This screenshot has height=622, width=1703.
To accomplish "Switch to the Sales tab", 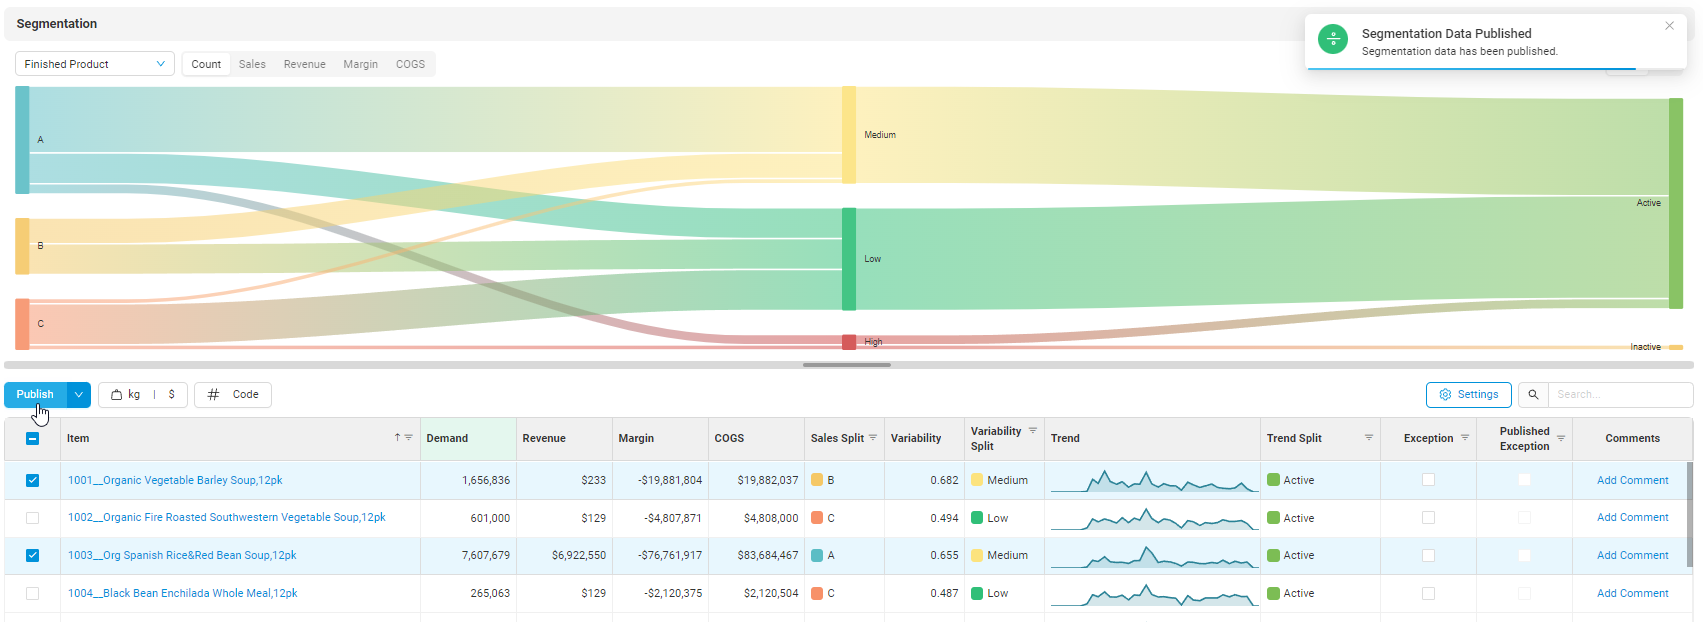I will (x=252, y=64).
